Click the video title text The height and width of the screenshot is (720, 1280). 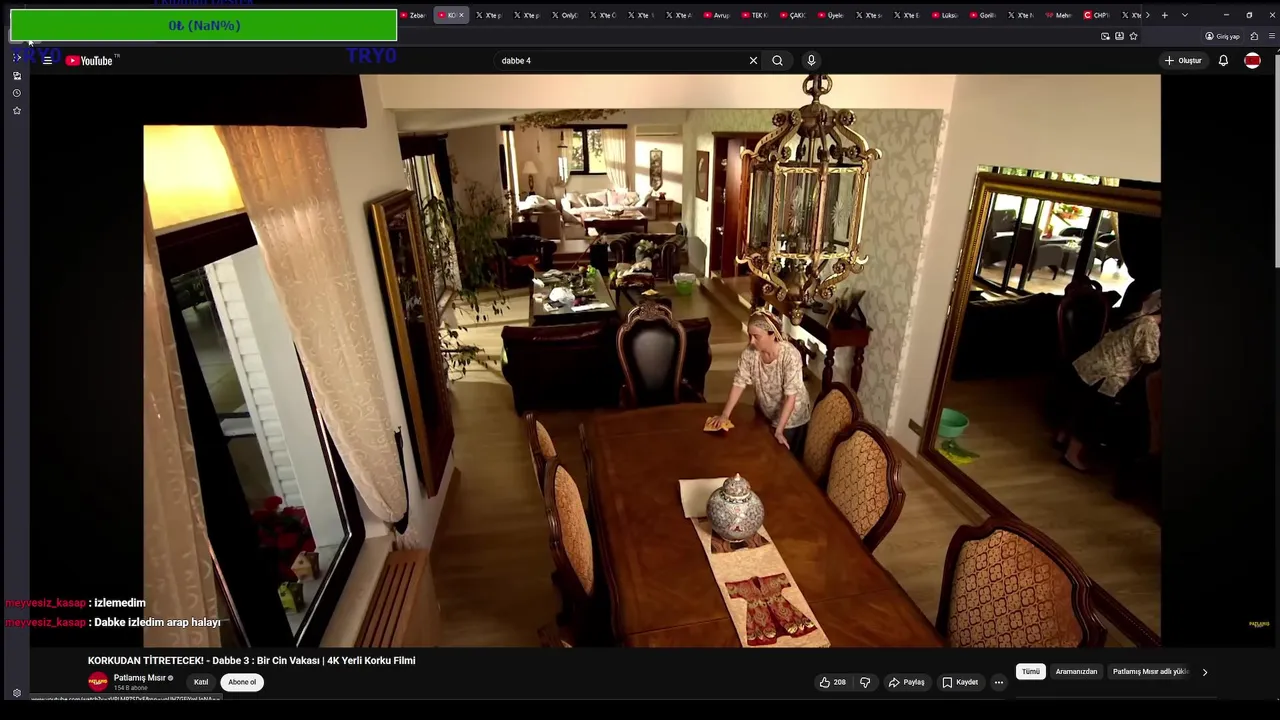coord(251,661)
